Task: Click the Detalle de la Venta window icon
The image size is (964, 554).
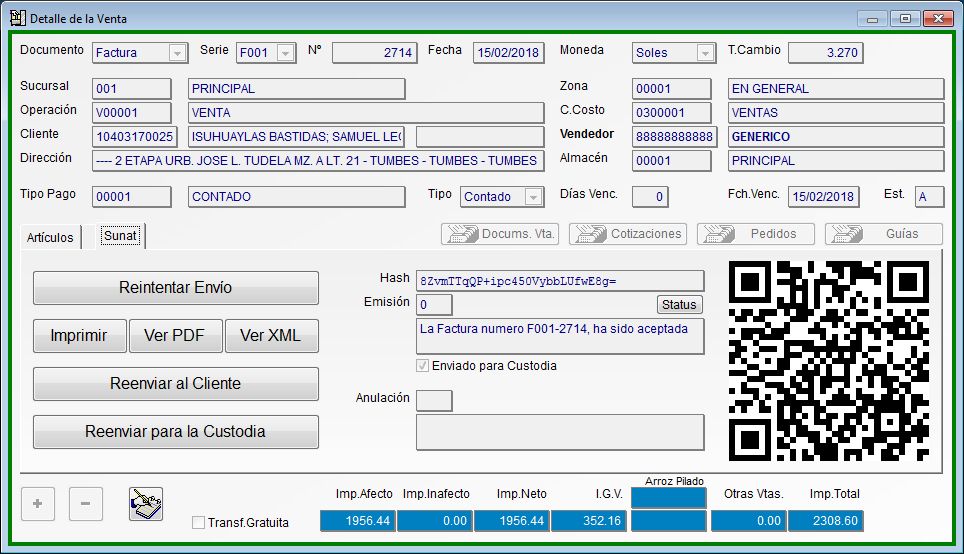Action: 18,18
